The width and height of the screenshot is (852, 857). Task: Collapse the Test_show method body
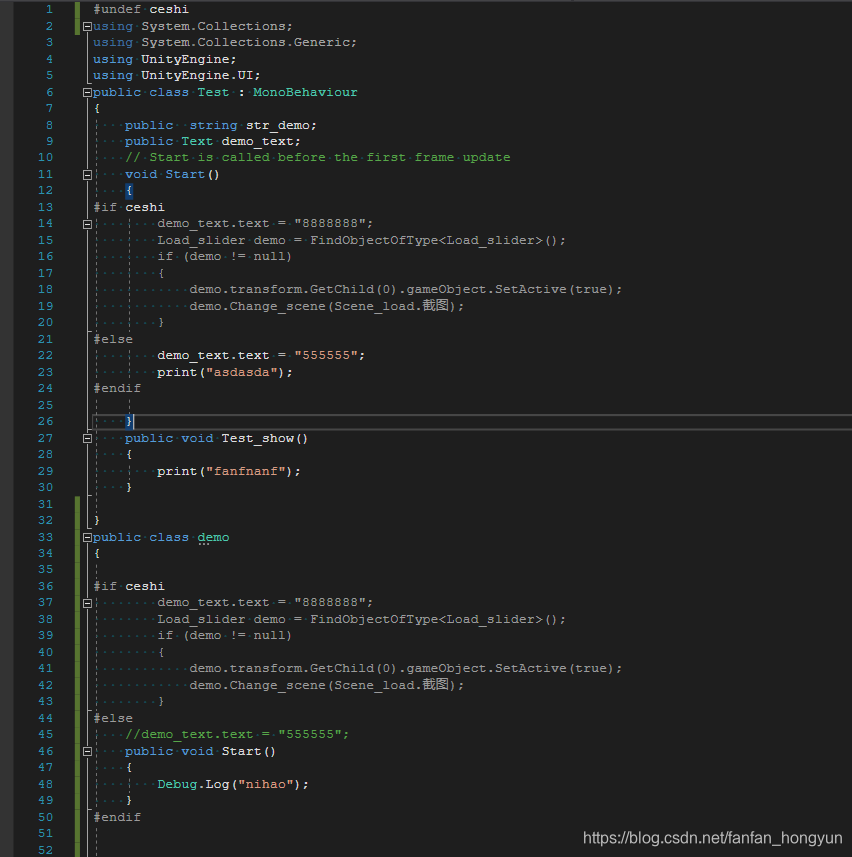point(87,437)
